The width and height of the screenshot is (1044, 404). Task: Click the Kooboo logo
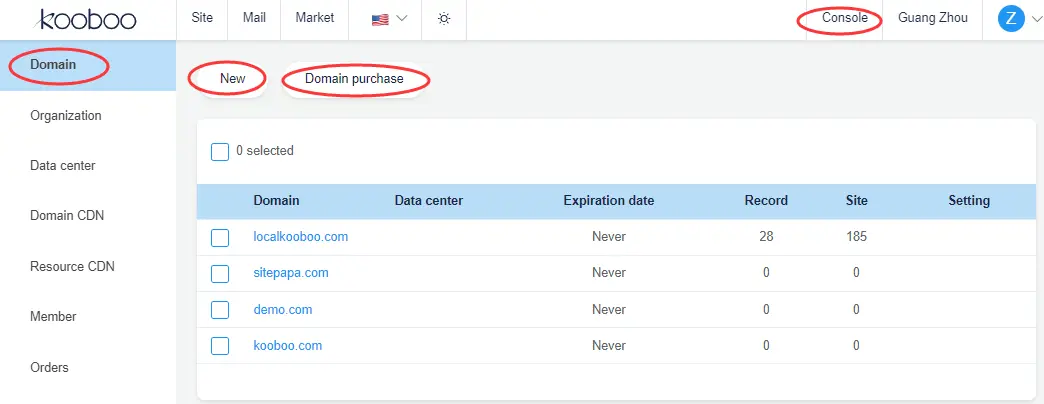coord(87,19)
